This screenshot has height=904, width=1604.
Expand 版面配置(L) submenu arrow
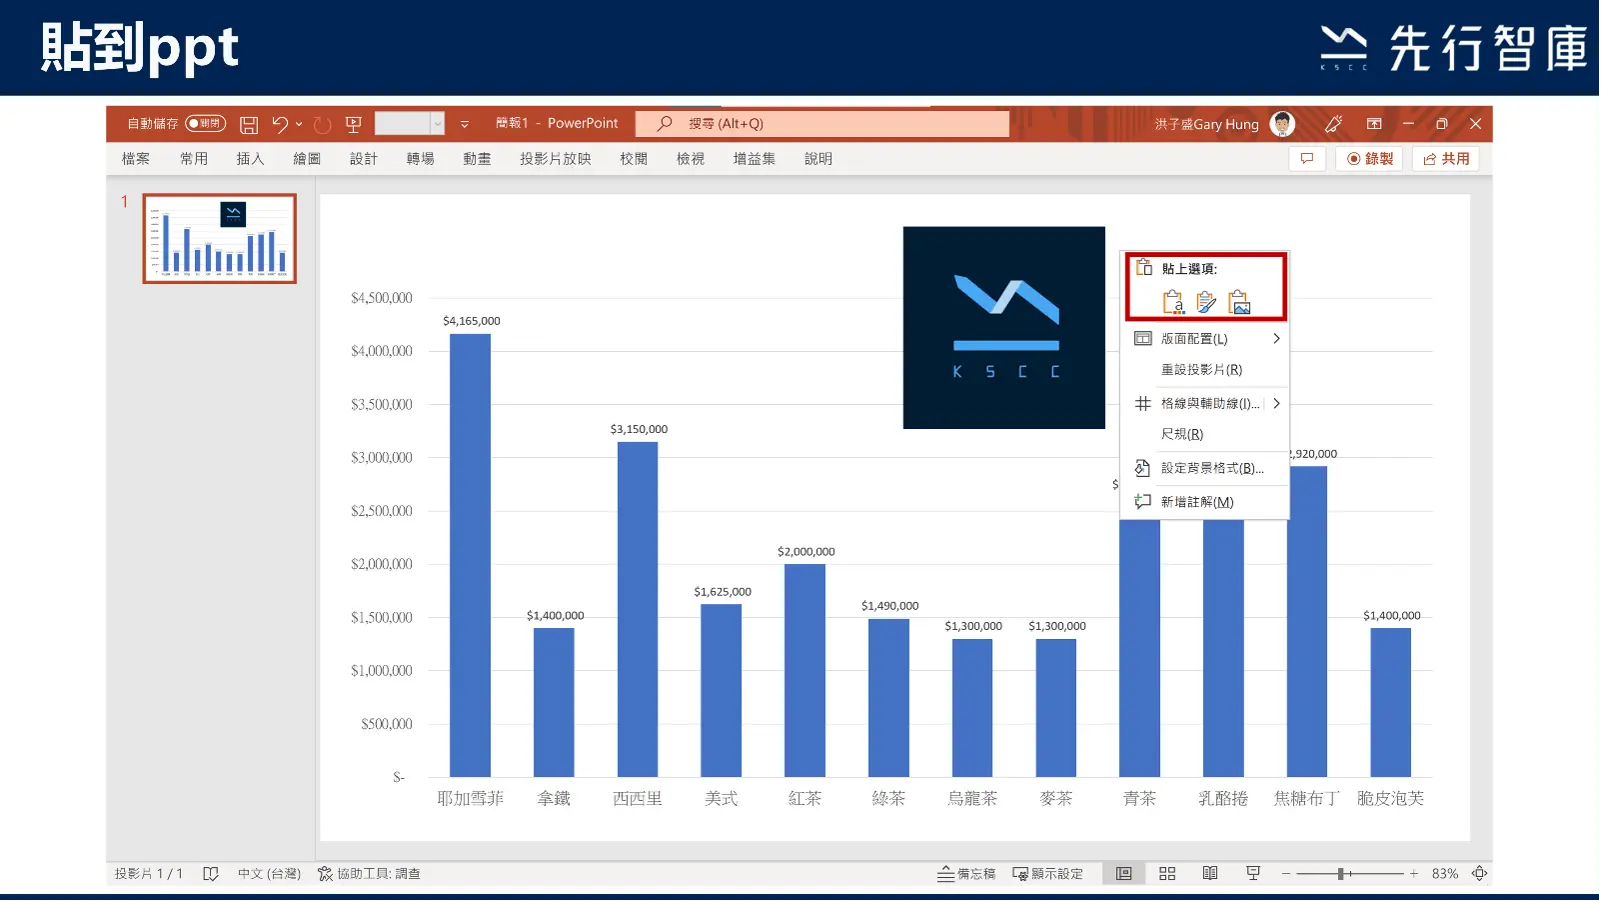click(x=1276, y=339)
